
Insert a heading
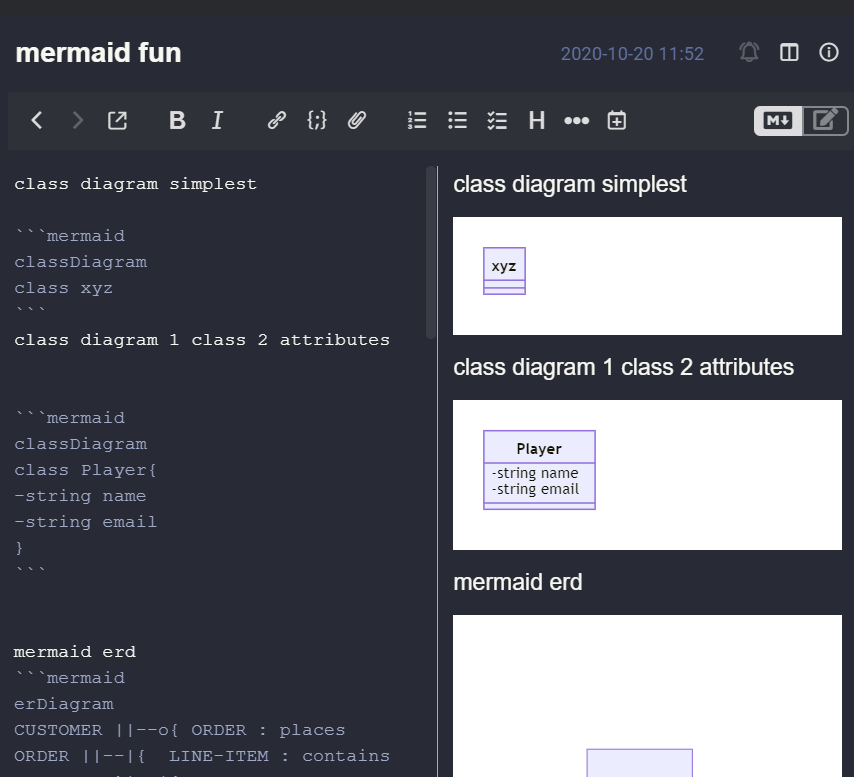(x=536, y=120)
